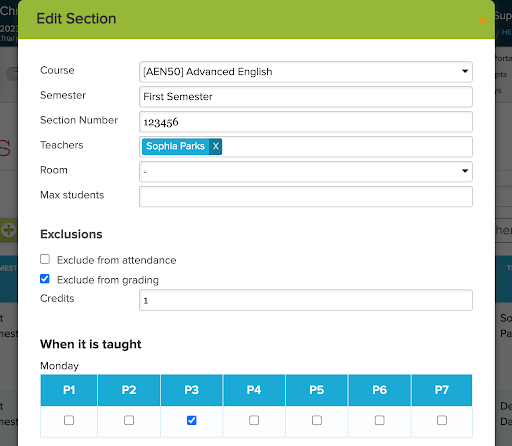
Task: Click the green plus add icon
Action: [9, 230]
